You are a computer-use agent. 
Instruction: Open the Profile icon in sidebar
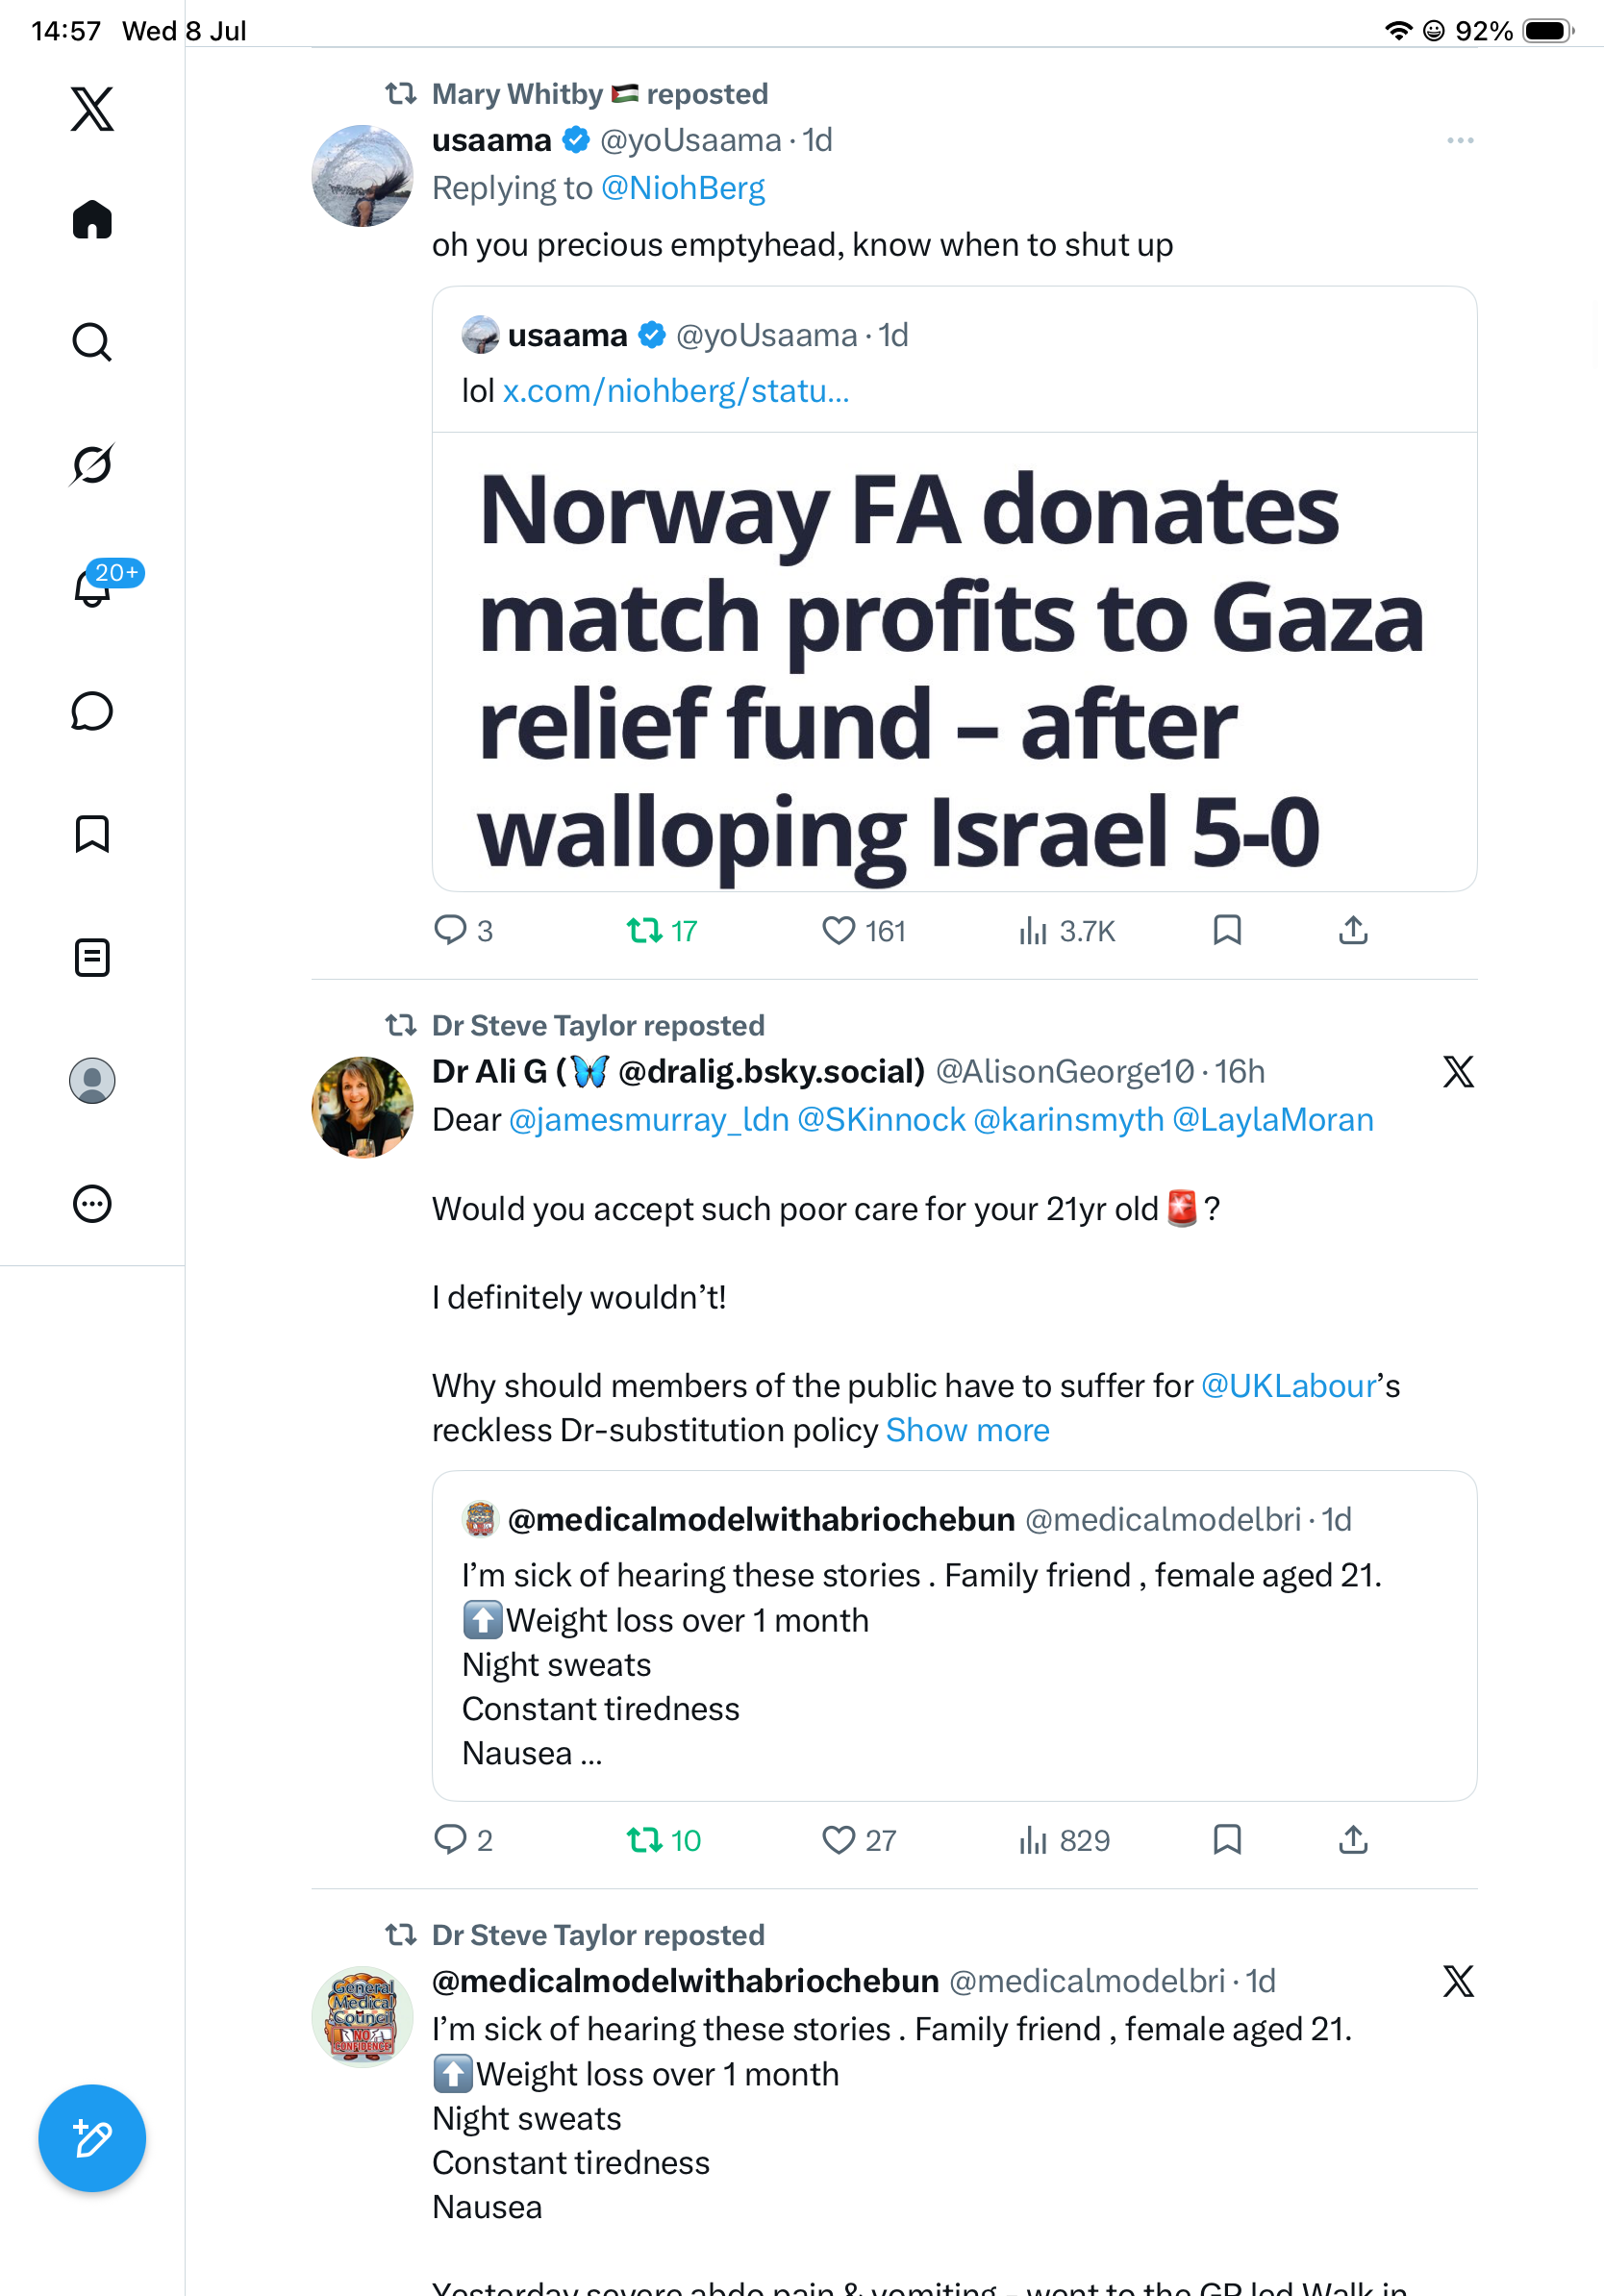(92, 1080)
